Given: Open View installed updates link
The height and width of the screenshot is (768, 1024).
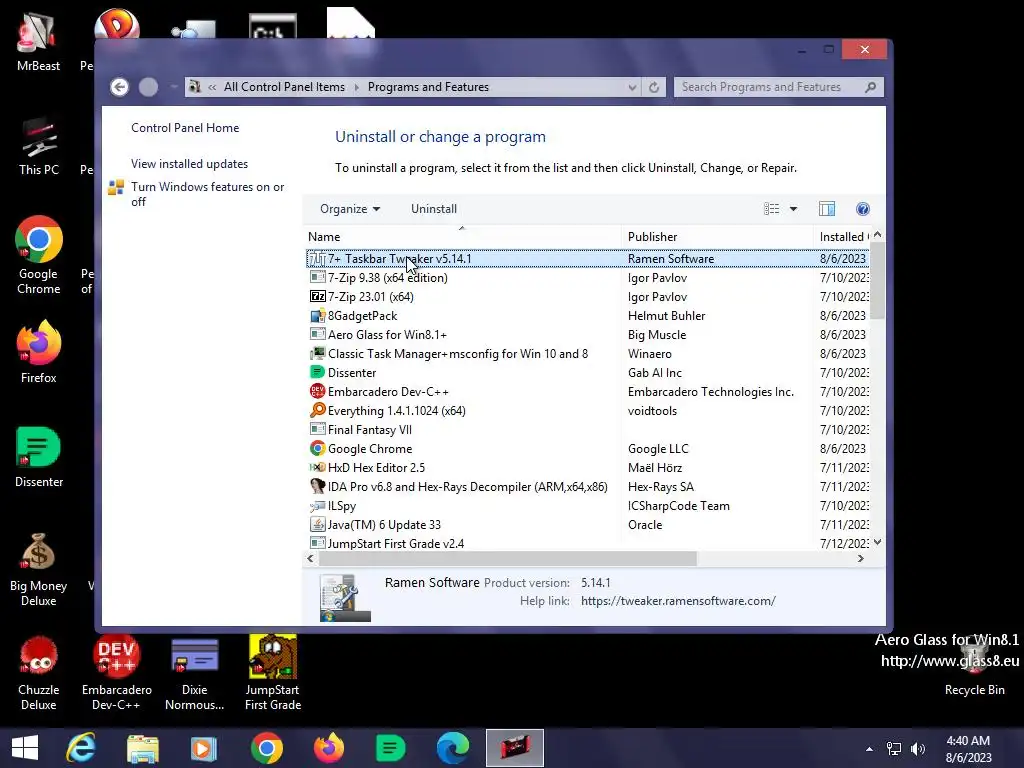Looking at the screenshot, I should pyautogui.click(x=189, y=164).
